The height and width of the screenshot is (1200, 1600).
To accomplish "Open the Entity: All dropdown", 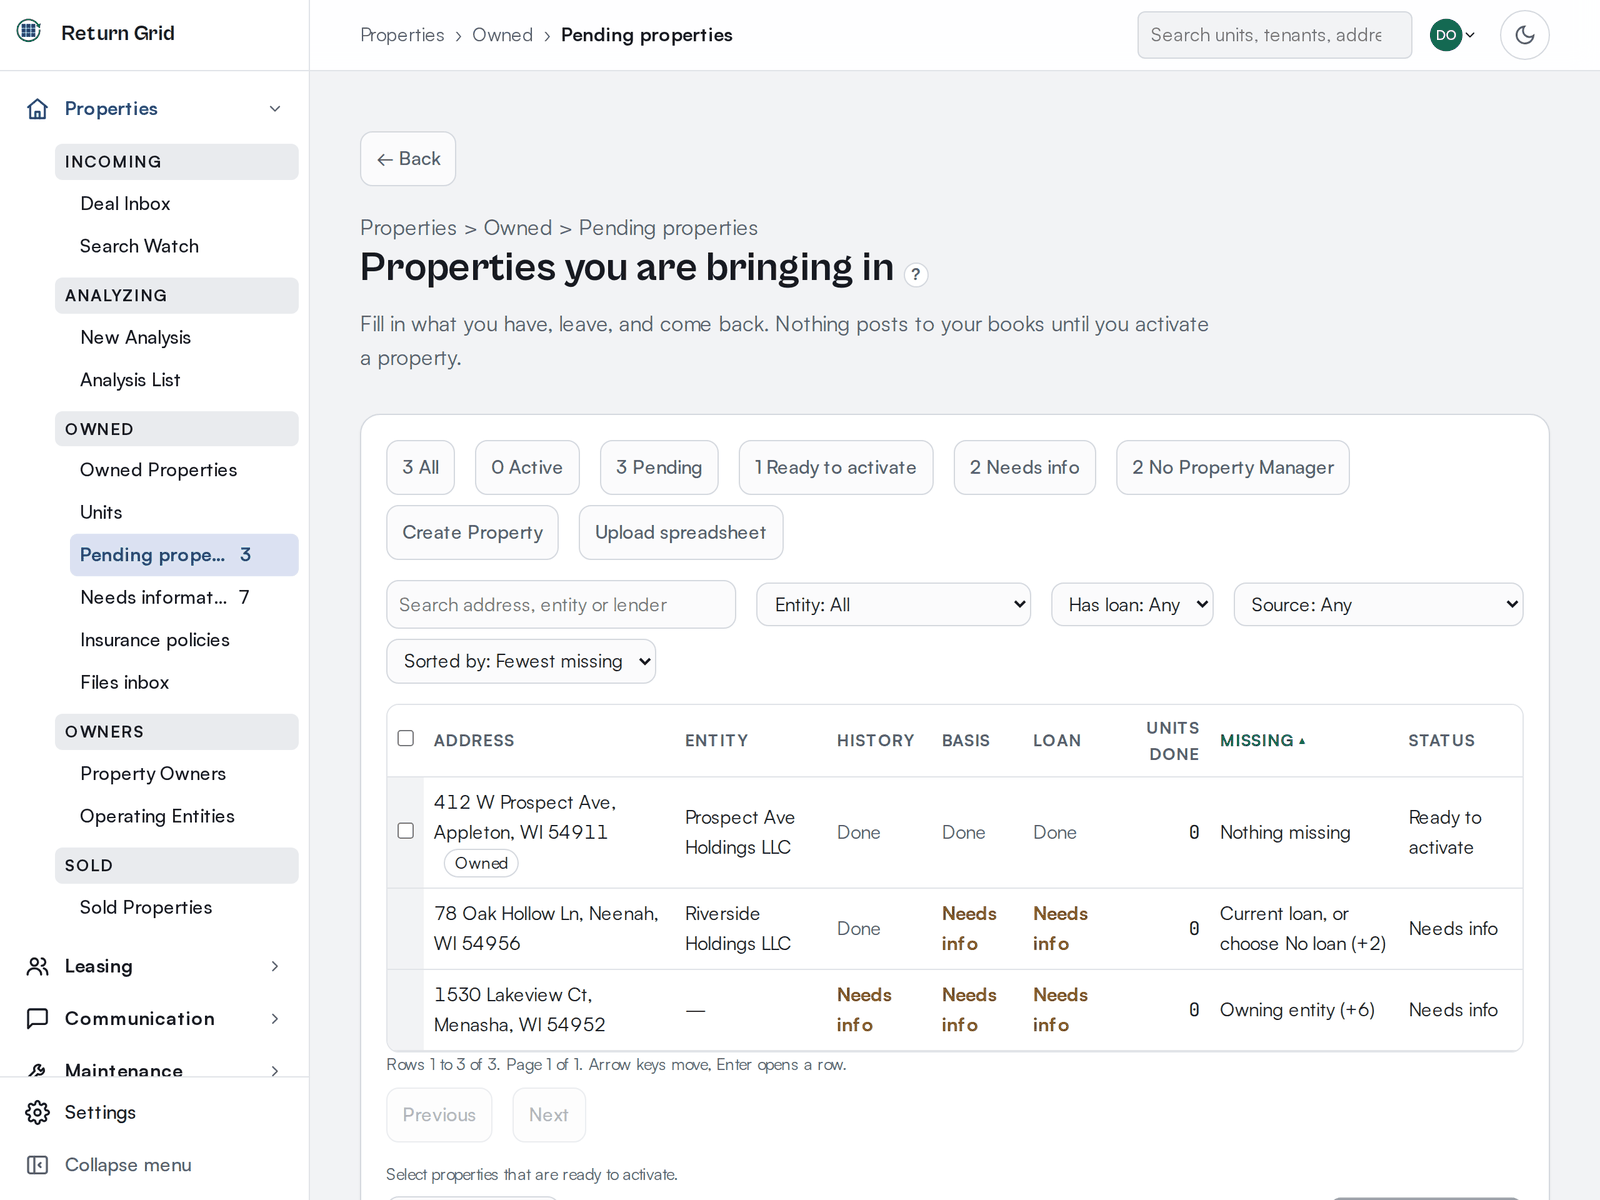I will coord(894,605).
